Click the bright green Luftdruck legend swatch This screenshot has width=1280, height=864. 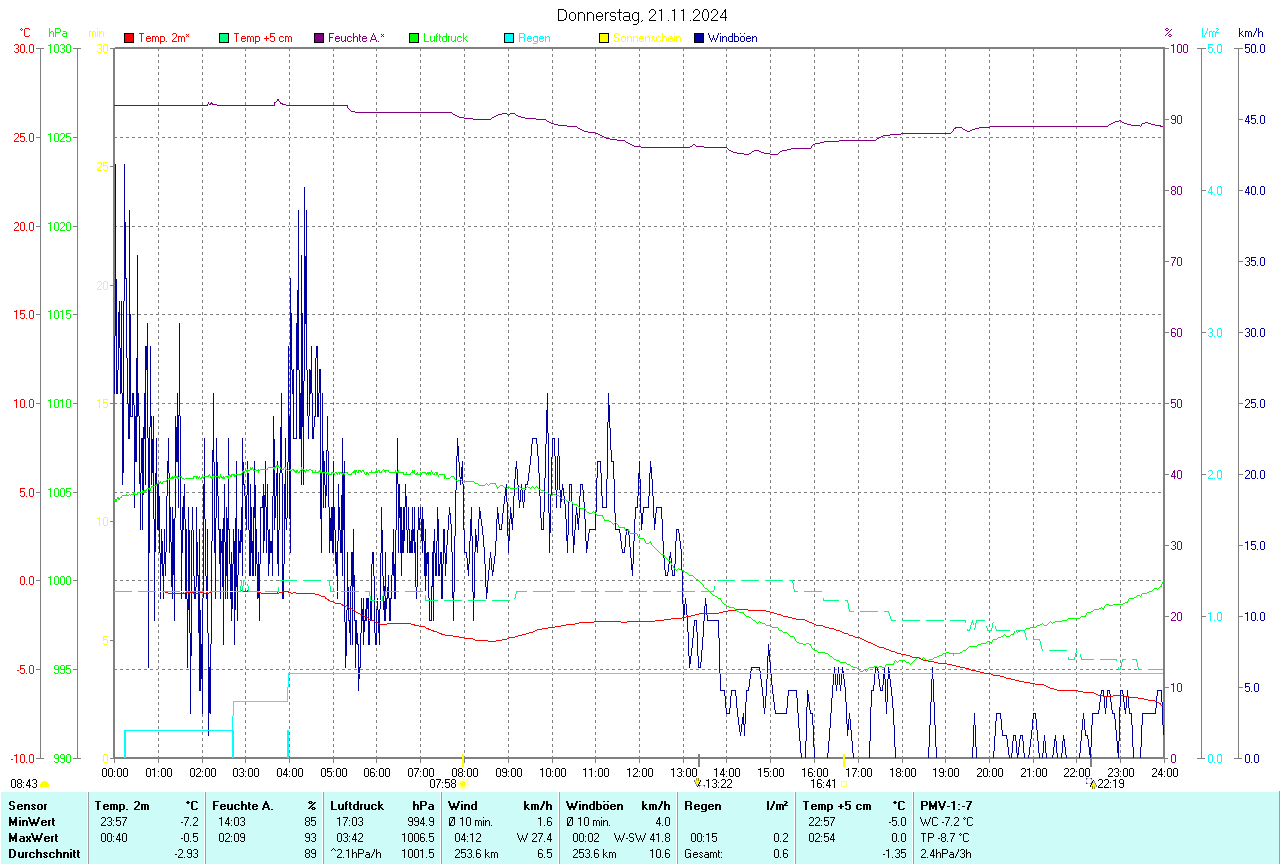414,38
